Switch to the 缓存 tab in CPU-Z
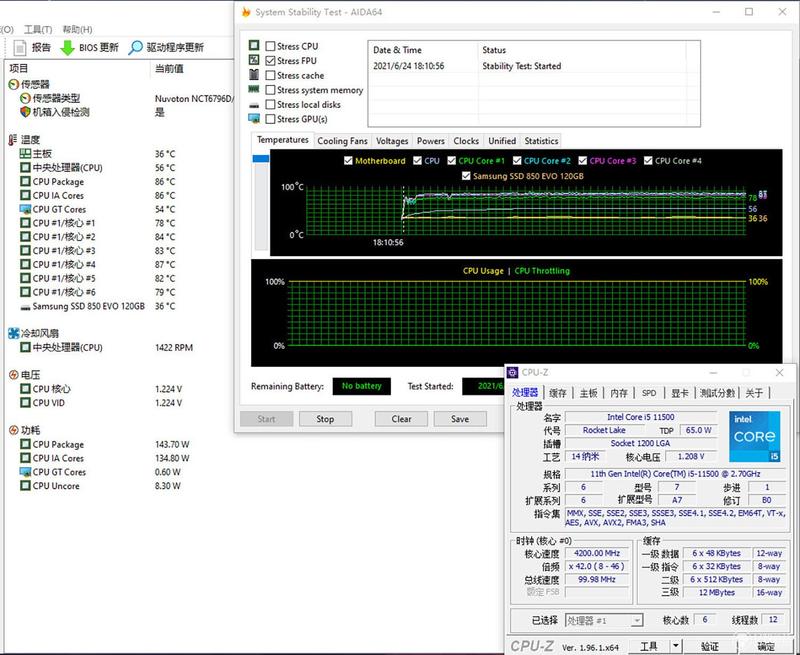This screenshot has height=655, width=800. click(558, 393)
